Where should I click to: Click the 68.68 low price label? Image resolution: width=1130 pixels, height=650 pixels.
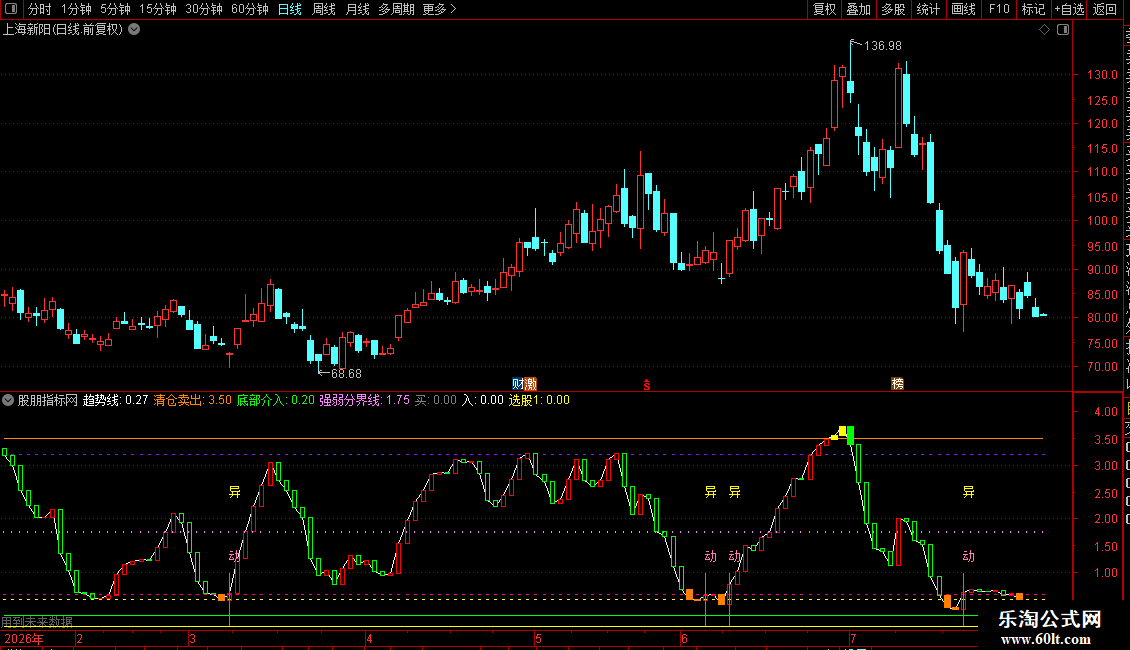pyautogui.click(x=346, y=374)
